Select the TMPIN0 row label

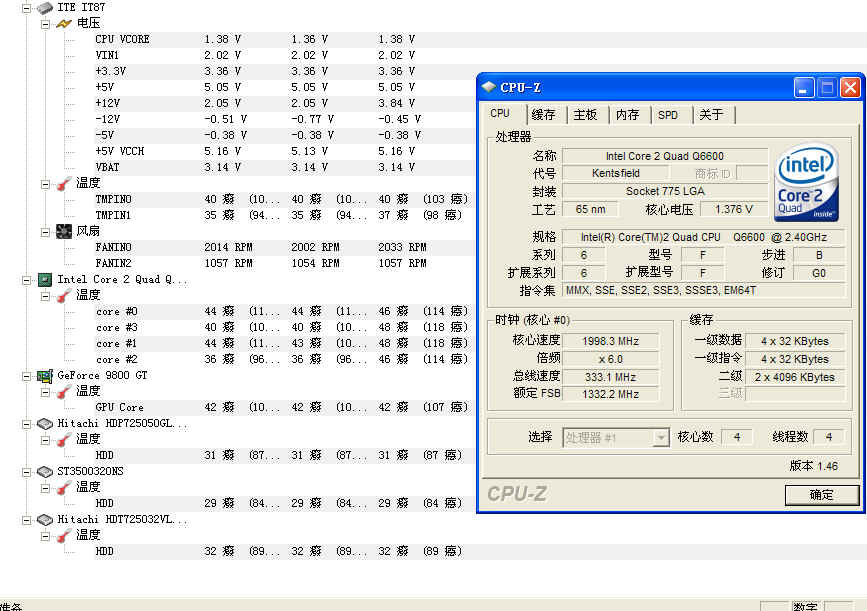pos(113,199)
